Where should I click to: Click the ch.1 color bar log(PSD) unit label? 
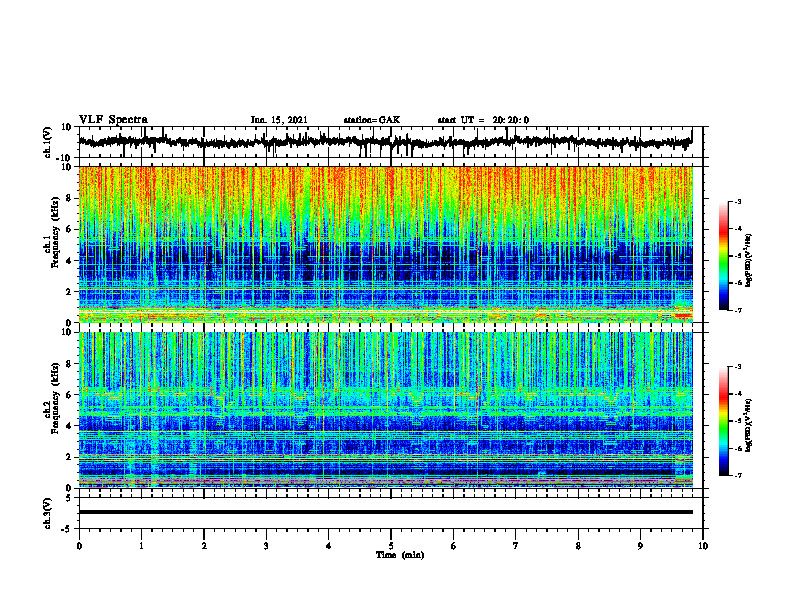748,260
